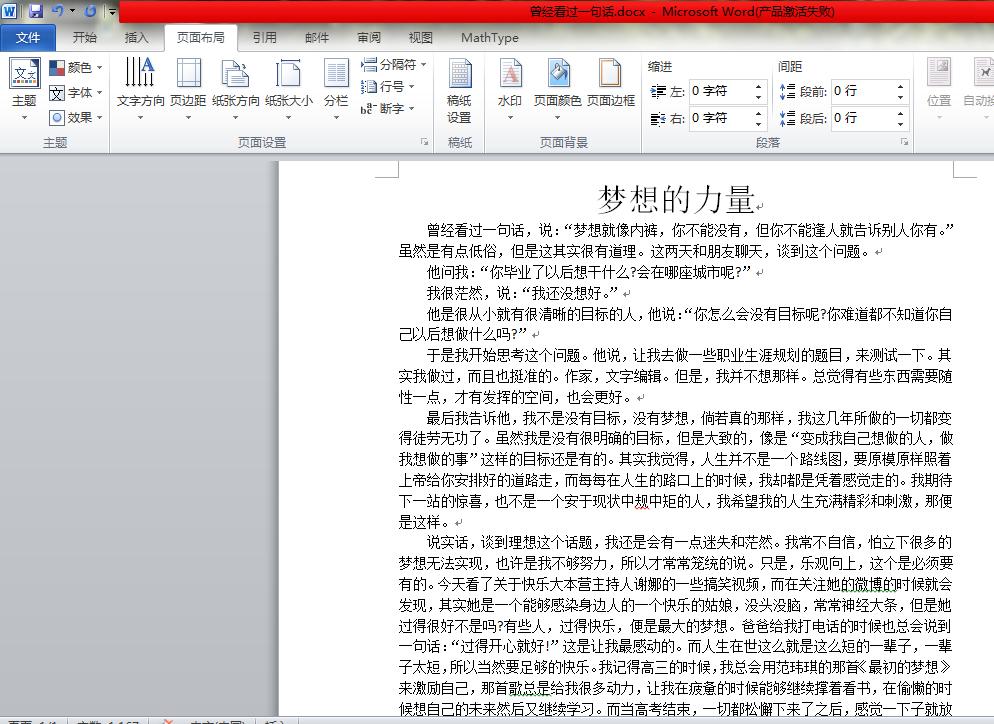Open the 分栏 columns dropdown

(x=335, y=88)
